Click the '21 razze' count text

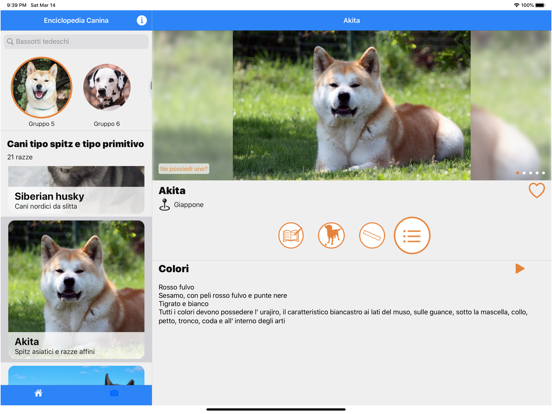[20, 157]
